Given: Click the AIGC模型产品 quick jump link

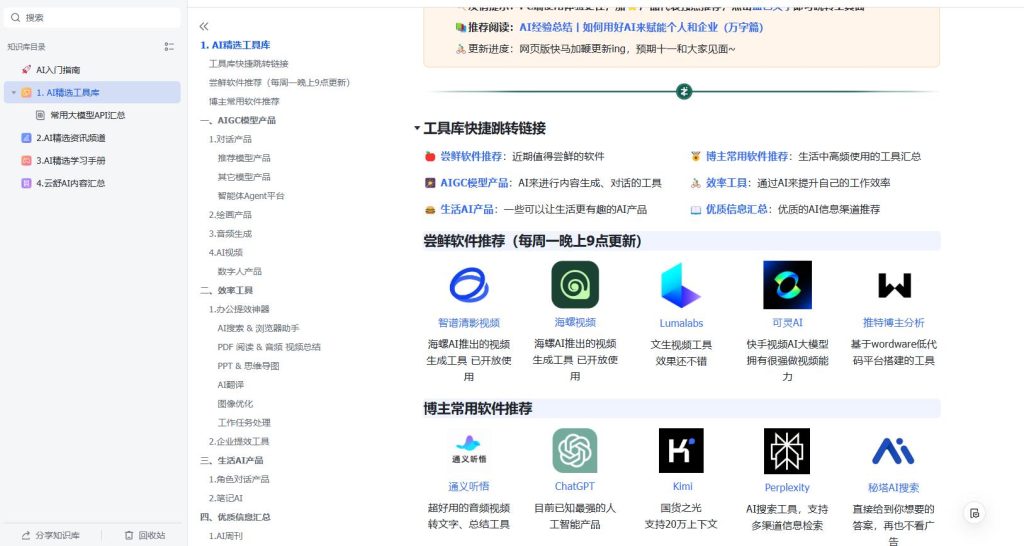Looking at the screenshot, I should coord(474,183).
